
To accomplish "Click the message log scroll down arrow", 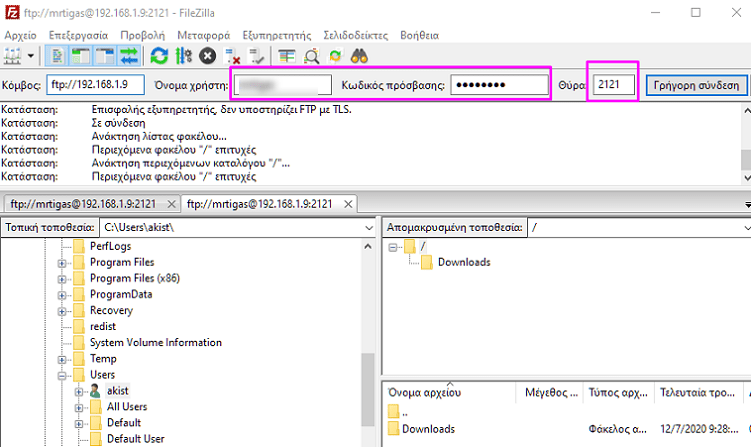I will pyautogui.click(x=746, y=177).
